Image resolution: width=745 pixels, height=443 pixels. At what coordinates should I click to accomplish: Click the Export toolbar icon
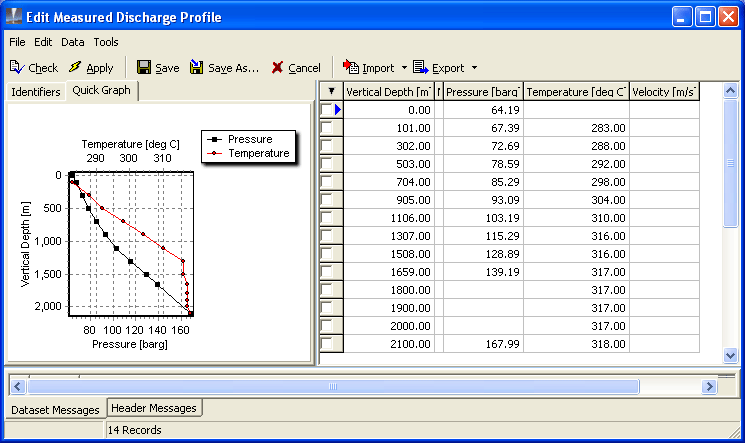click(x=420, y=68)
